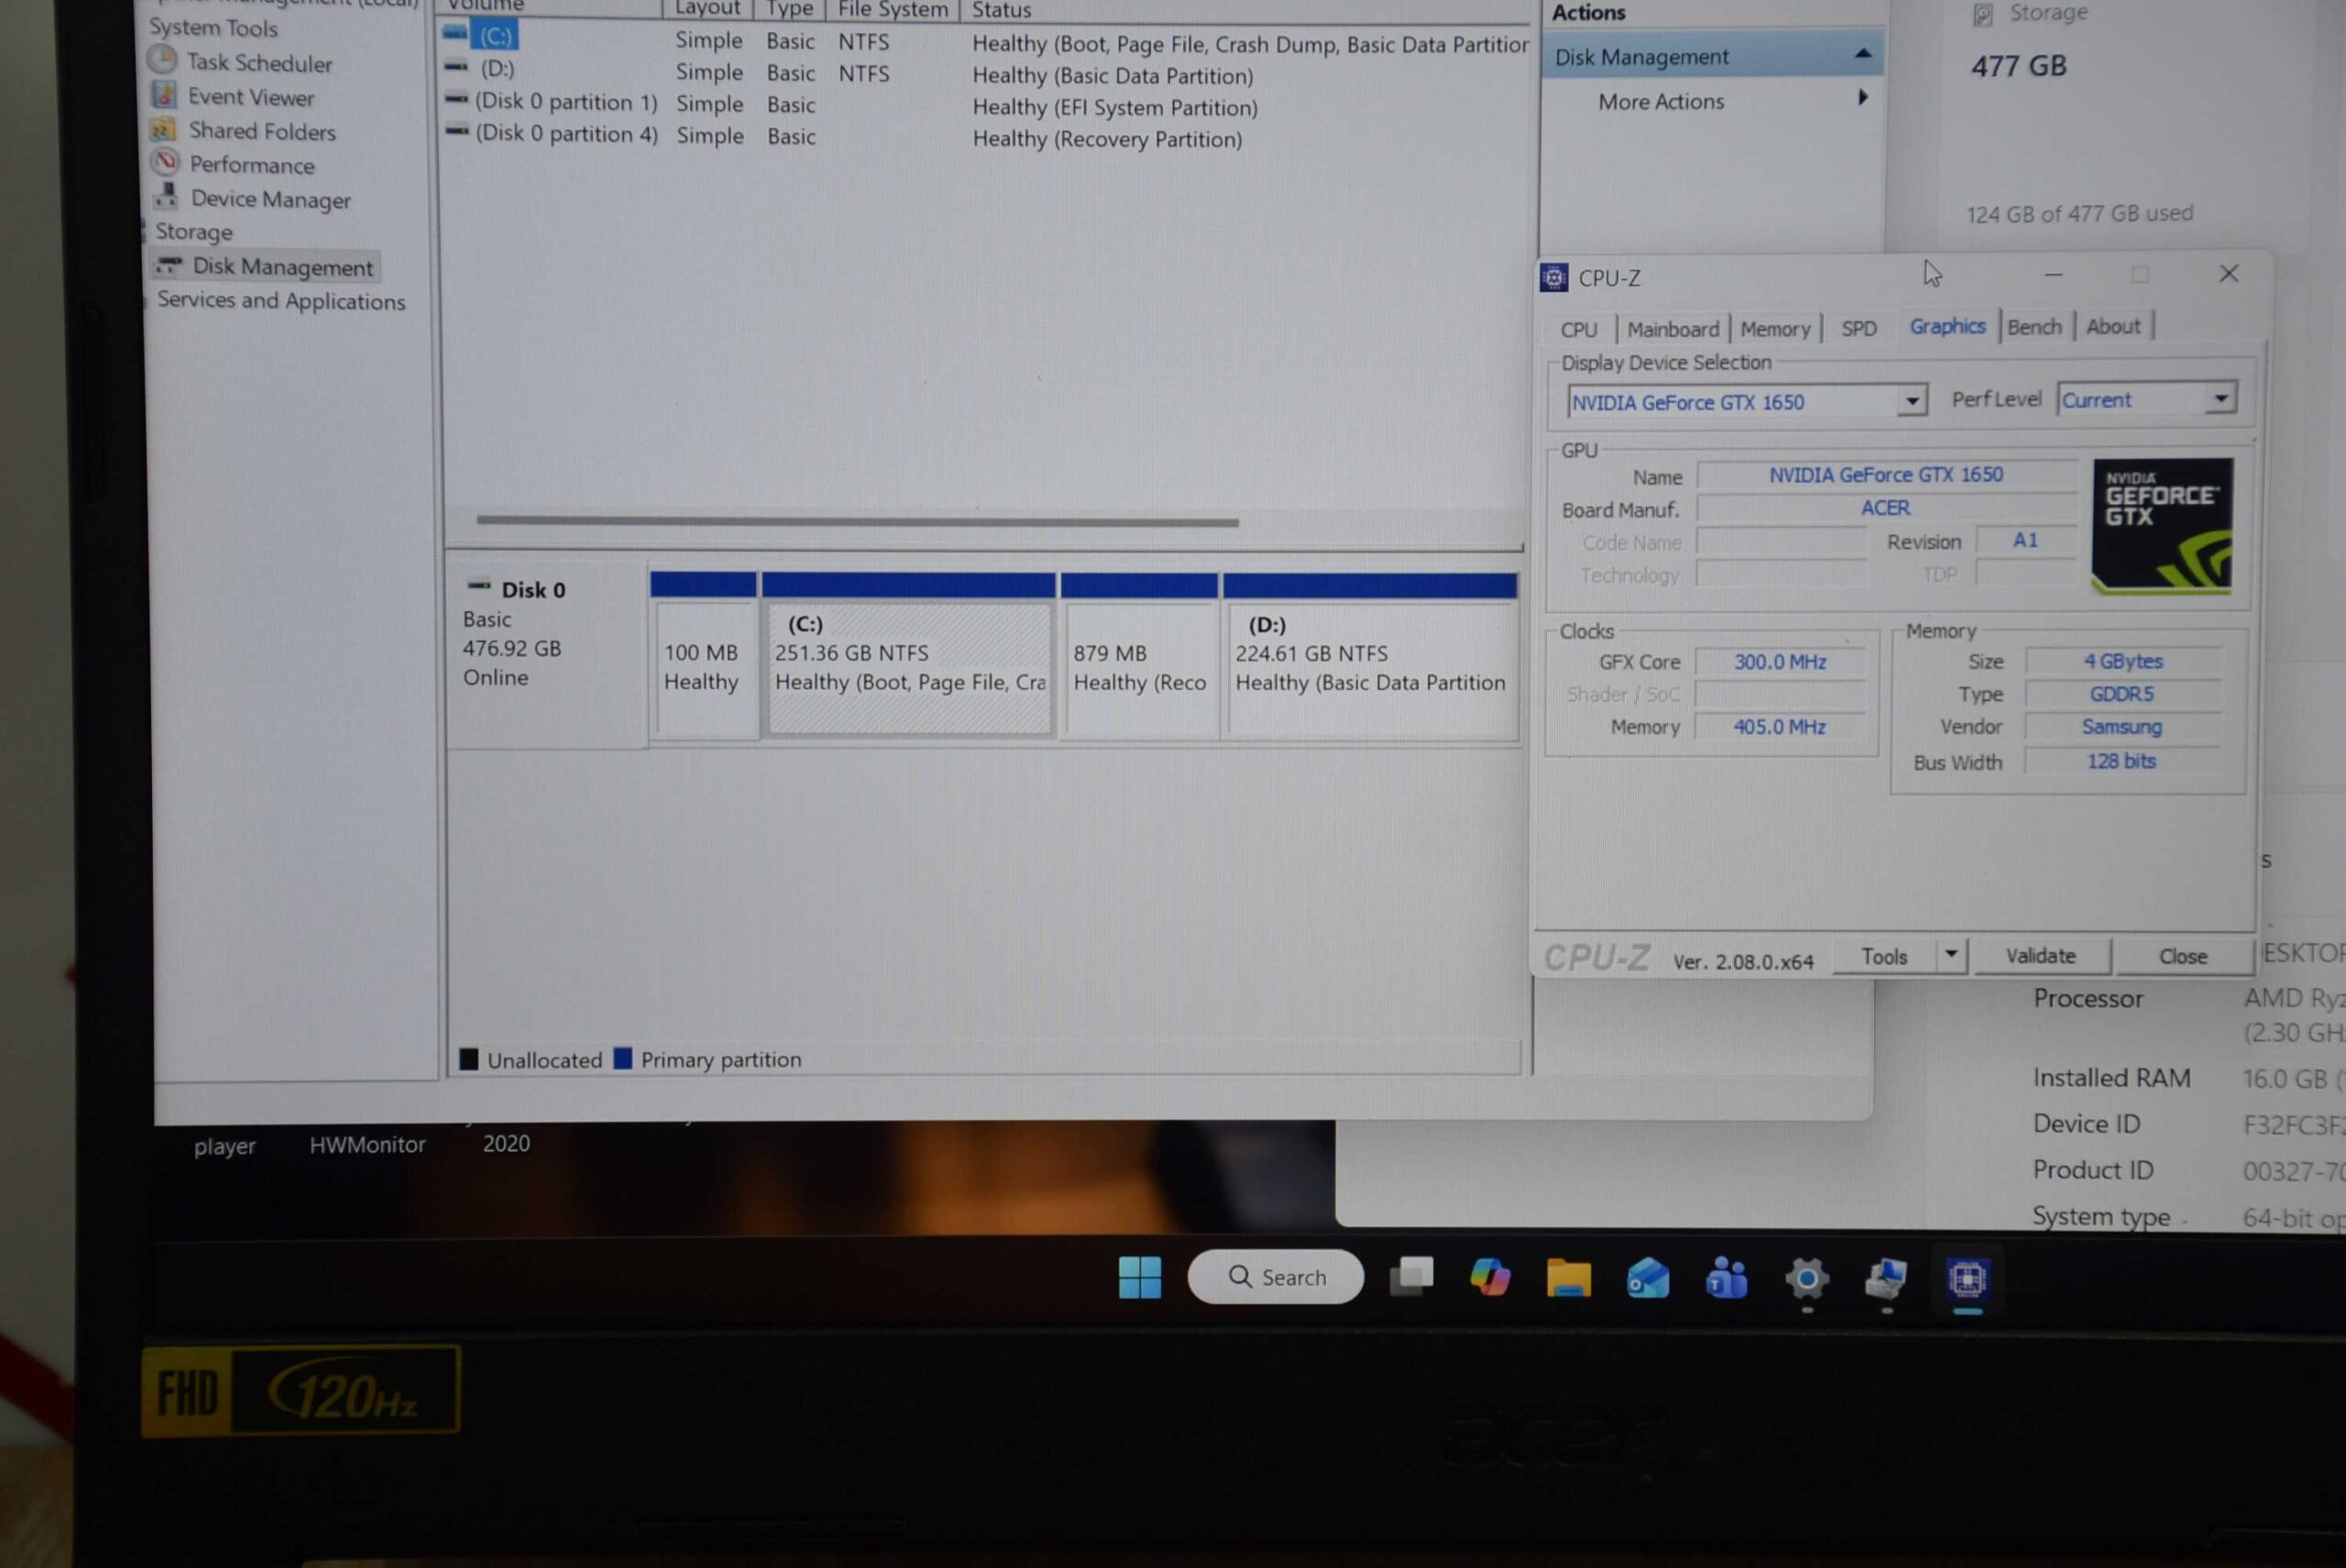The image size is (2346, 1568).
Task: Open File Explorer from the taskbar
Action: (1568, 1278)
